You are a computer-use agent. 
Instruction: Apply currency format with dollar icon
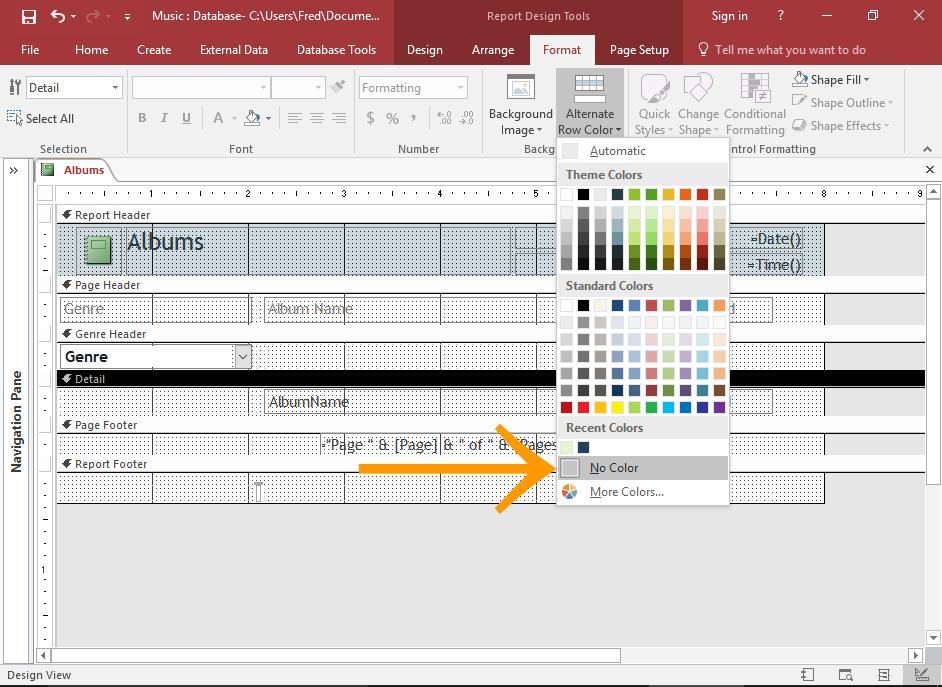click(x=370, y=118)
